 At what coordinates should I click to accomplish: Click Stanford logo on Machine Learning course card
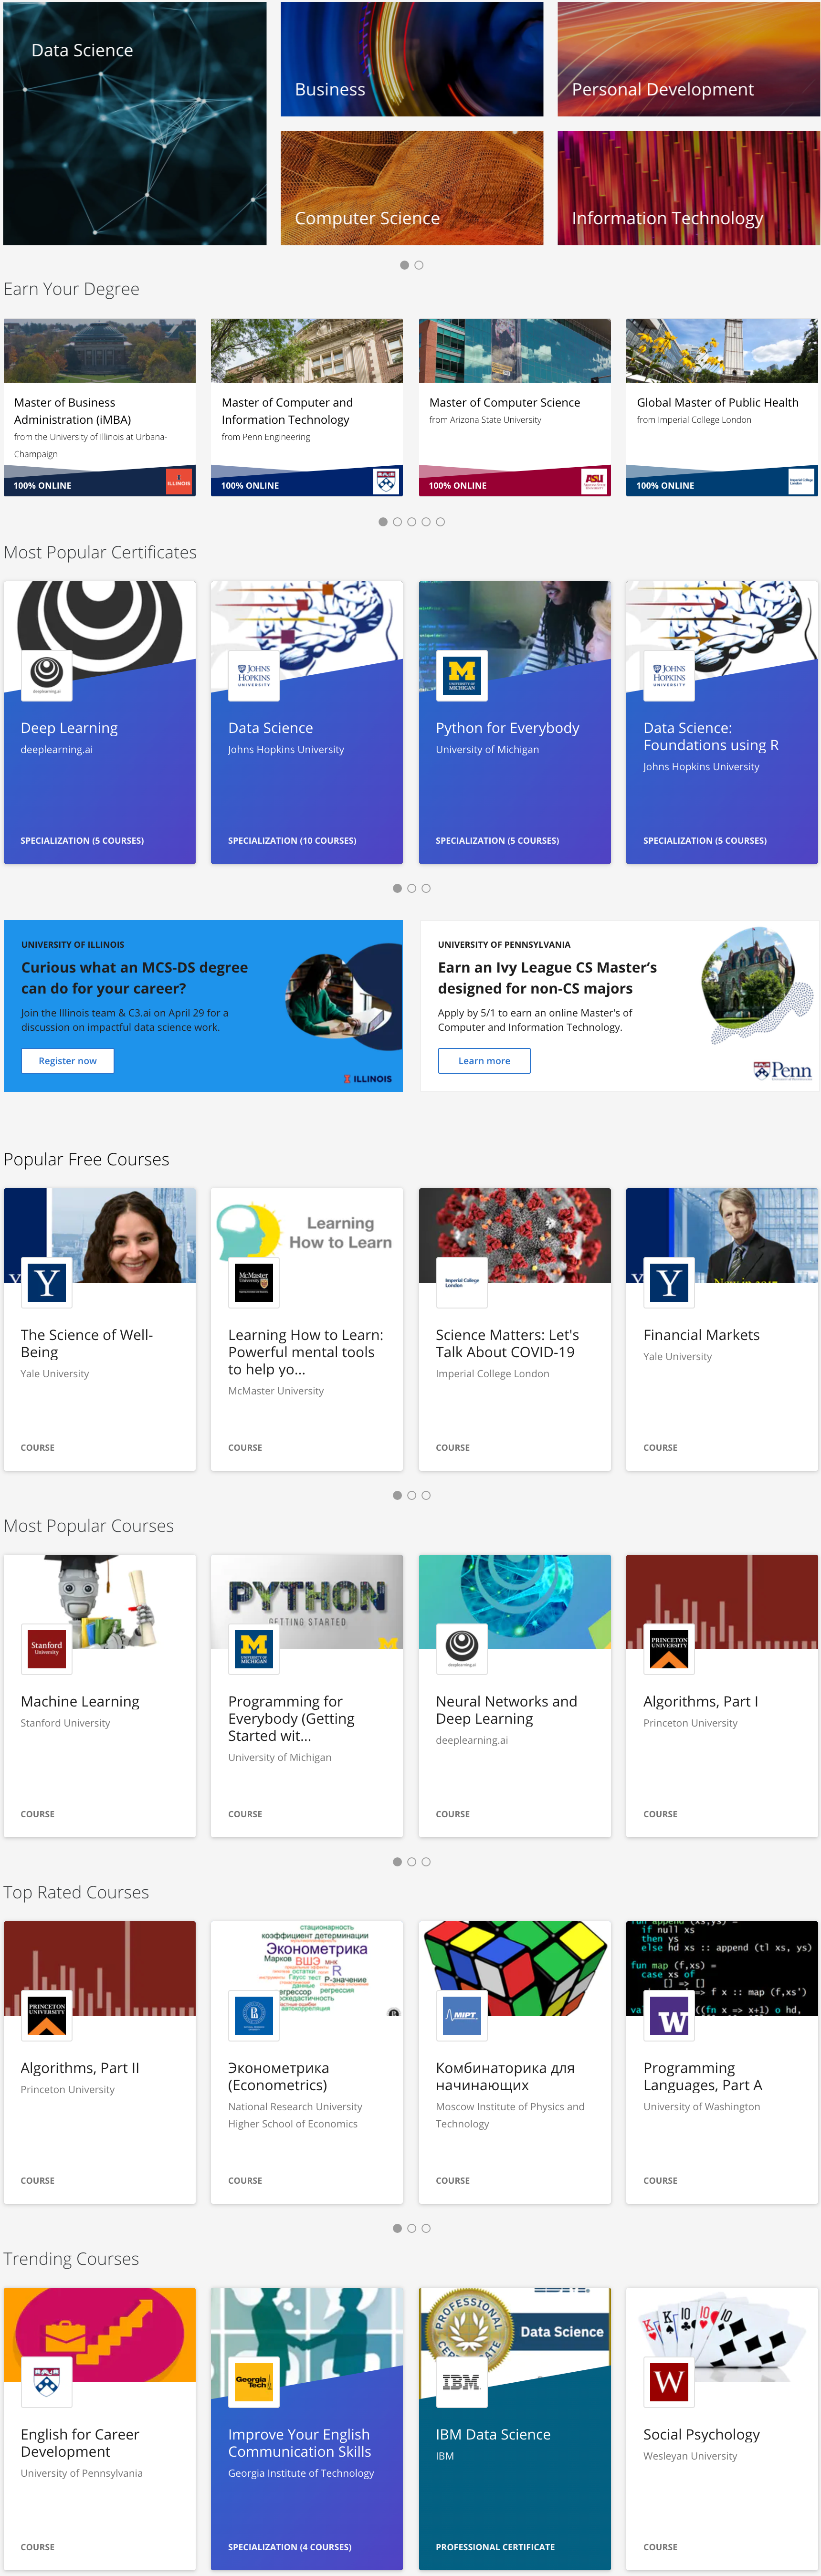point(47,1647)
